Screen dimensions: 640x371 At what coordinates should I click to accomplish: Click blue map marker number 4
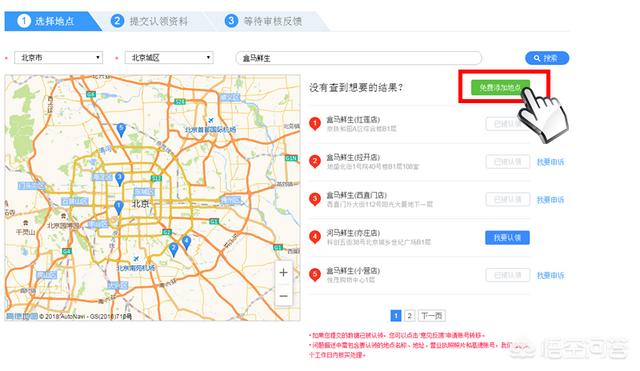point(187,242)
